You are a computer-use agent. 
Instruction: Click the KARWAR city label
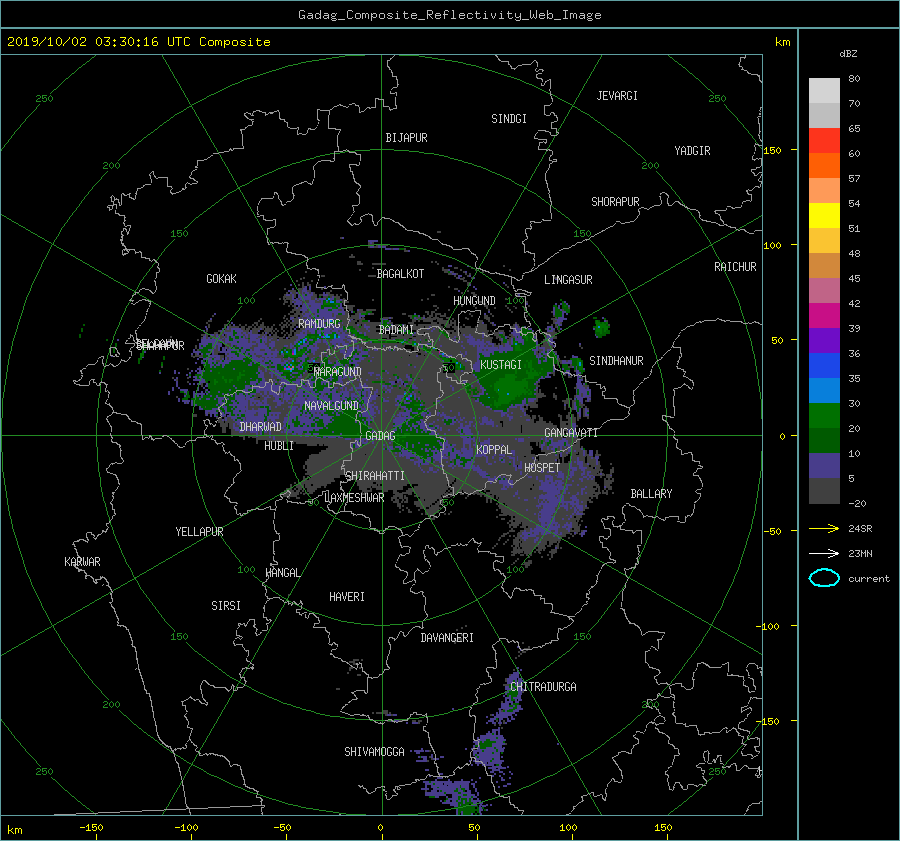(82, 562)
